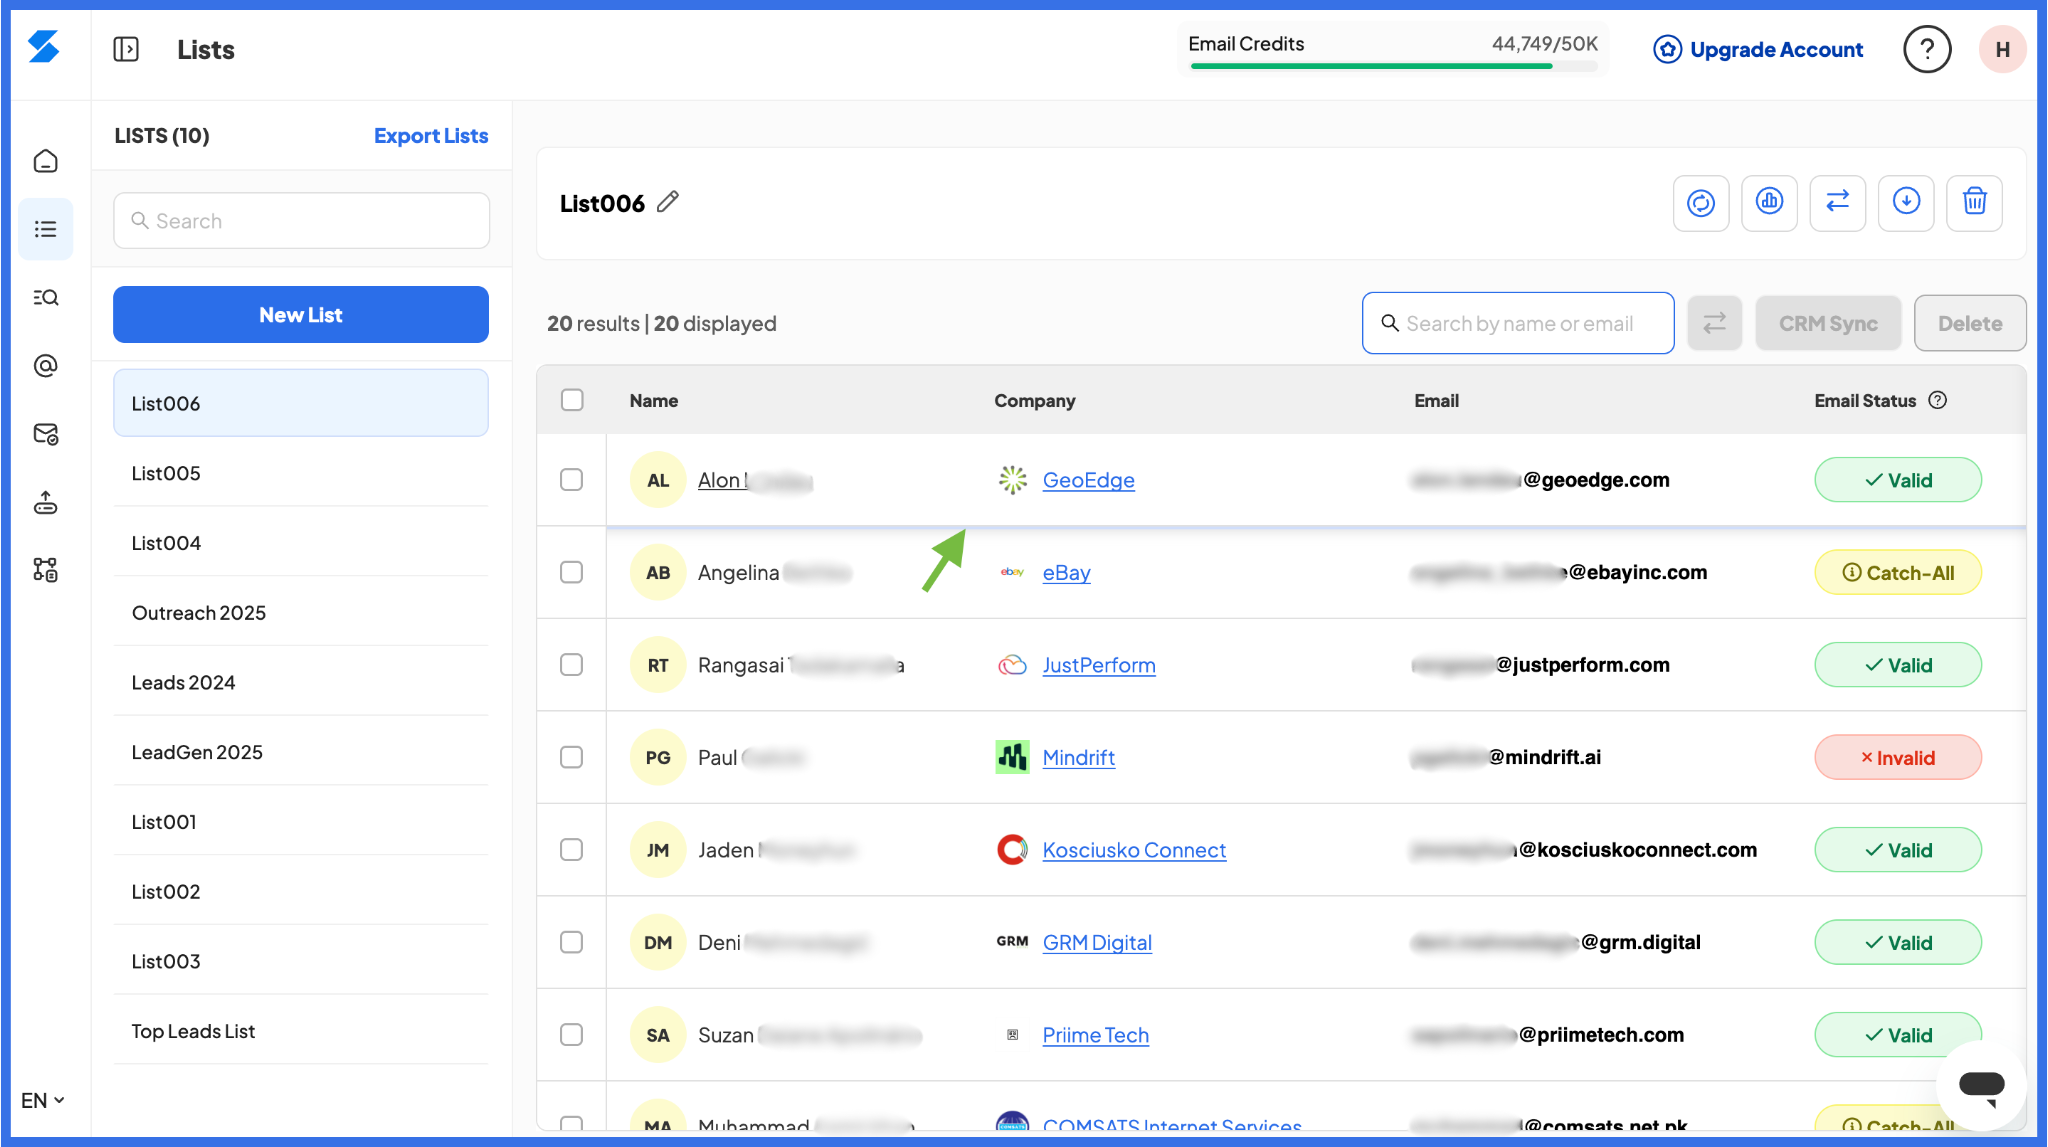Click the move leads arrows button beside search
The width and height of the screenshot is (2048, 1147).
coord(1714,323)
